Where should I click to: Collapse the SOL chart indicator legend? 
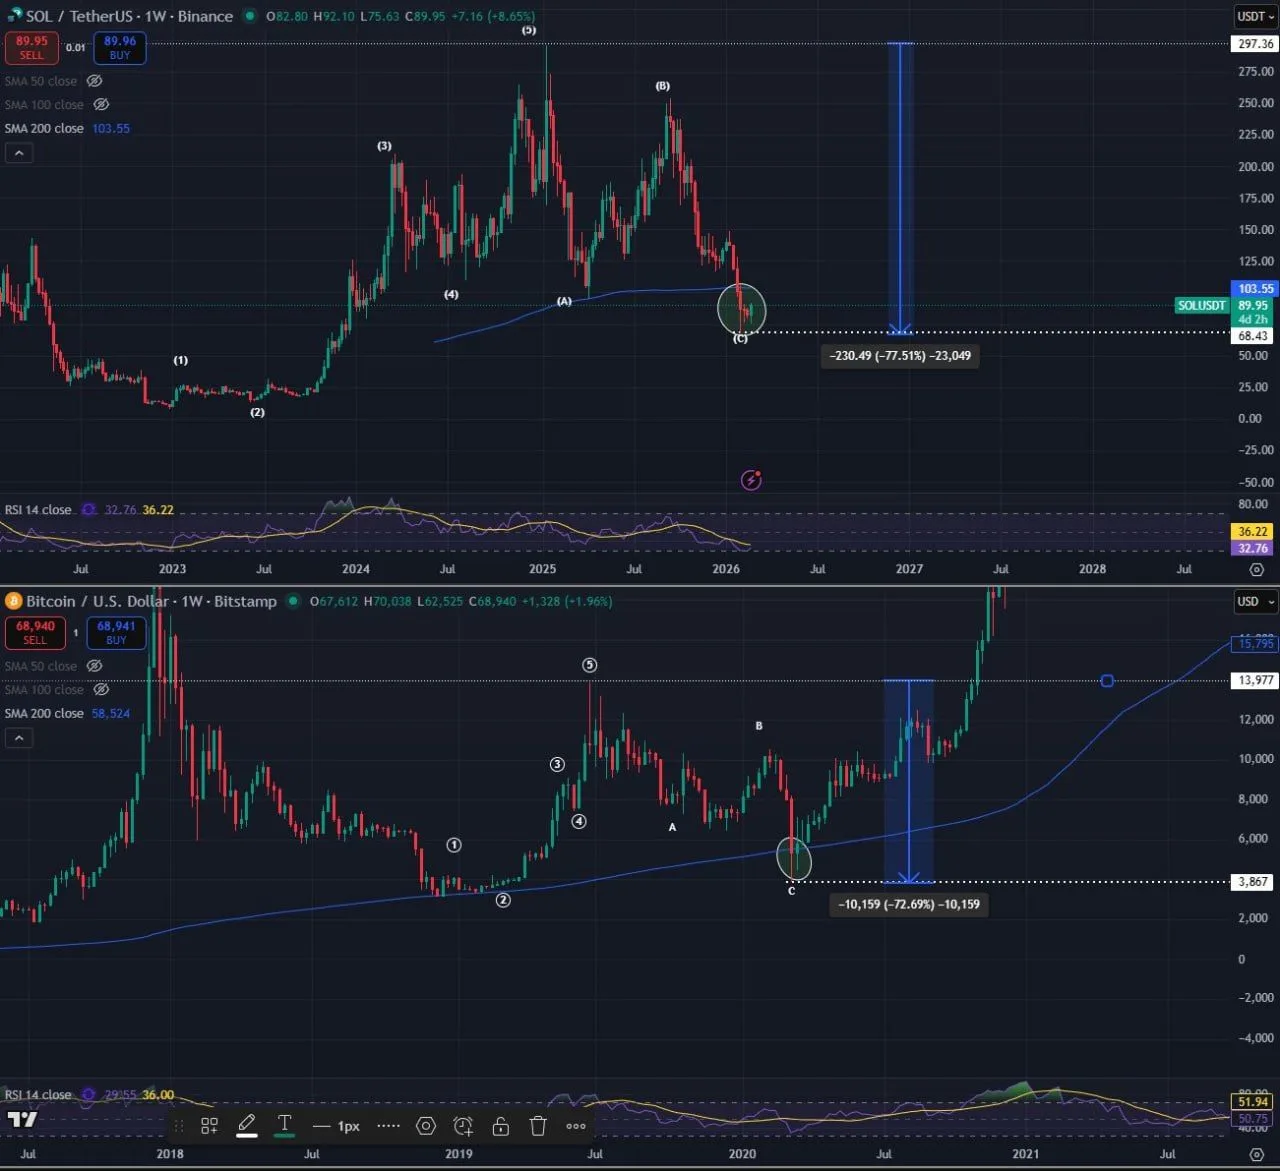pyautogui.click(x=19, y=153)
